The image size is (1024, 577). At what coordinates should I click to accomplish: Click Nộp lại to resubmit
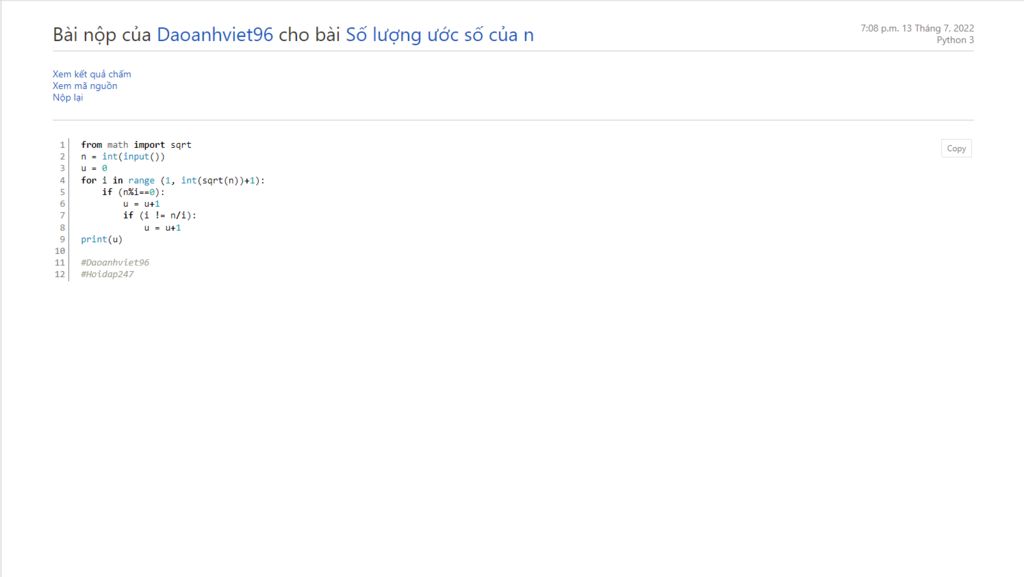pos(68,97)
